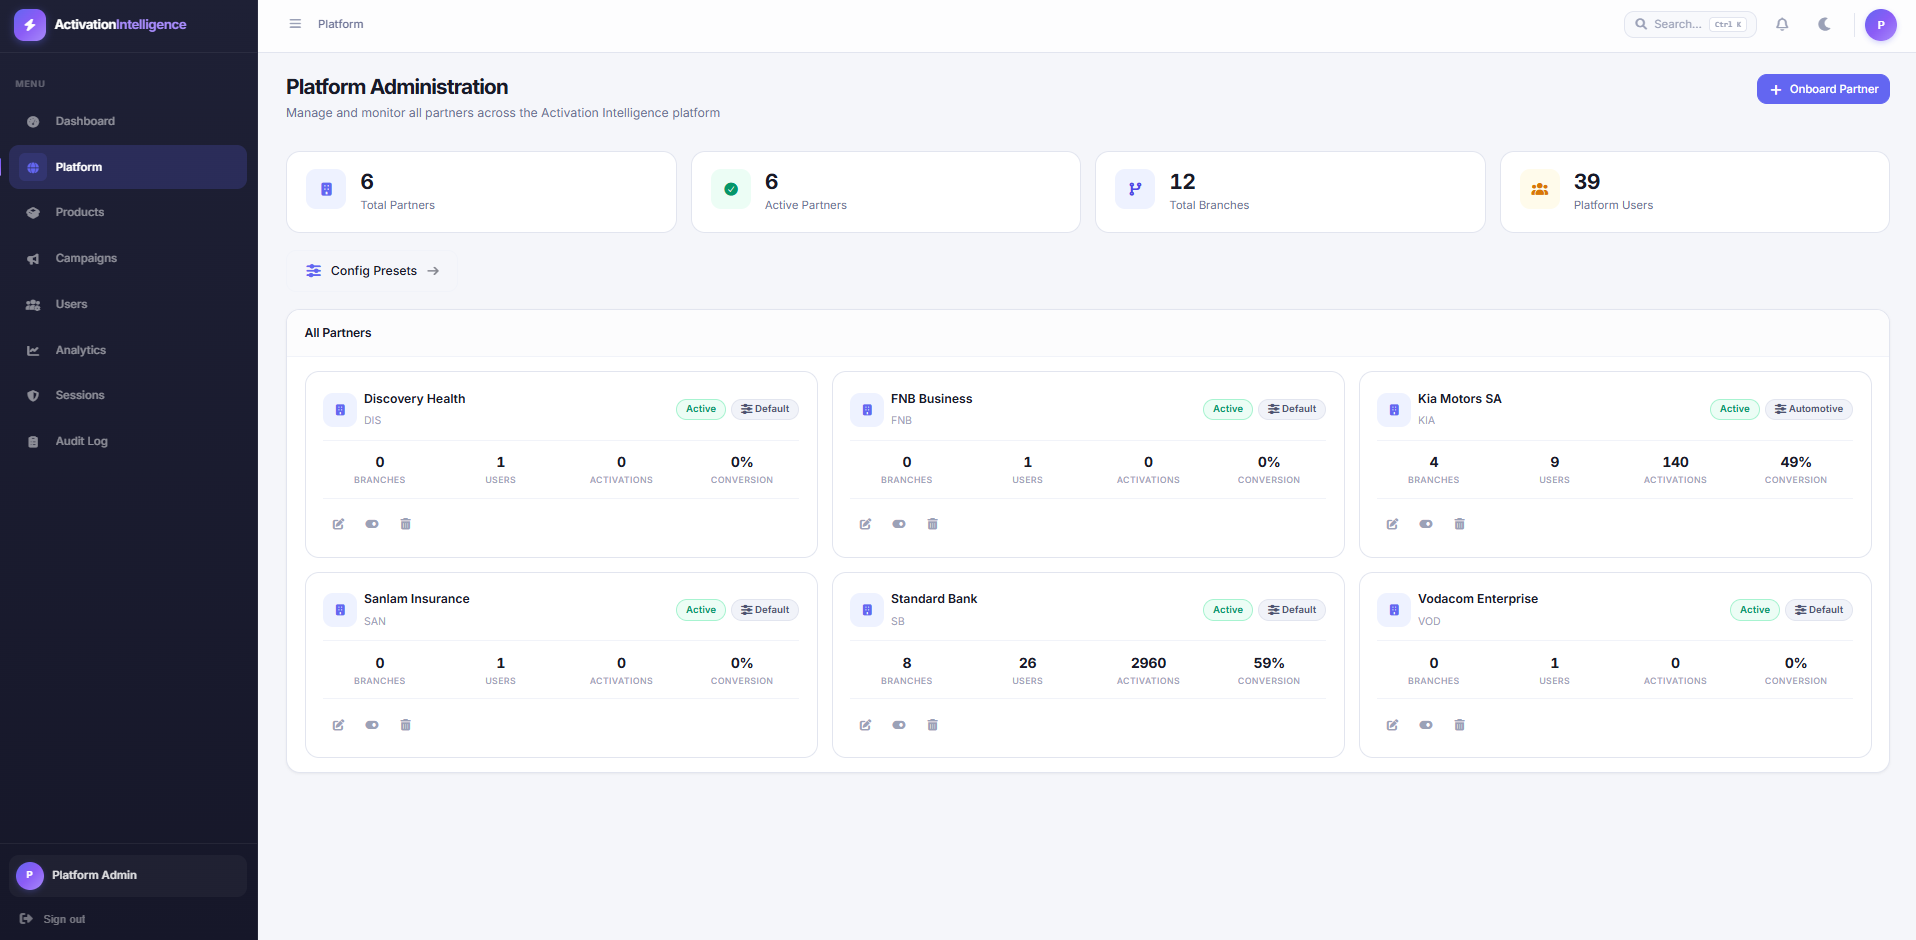Open Campaigns in the sidebar
The image size is (1916, 940).
(x=128, y=258)
